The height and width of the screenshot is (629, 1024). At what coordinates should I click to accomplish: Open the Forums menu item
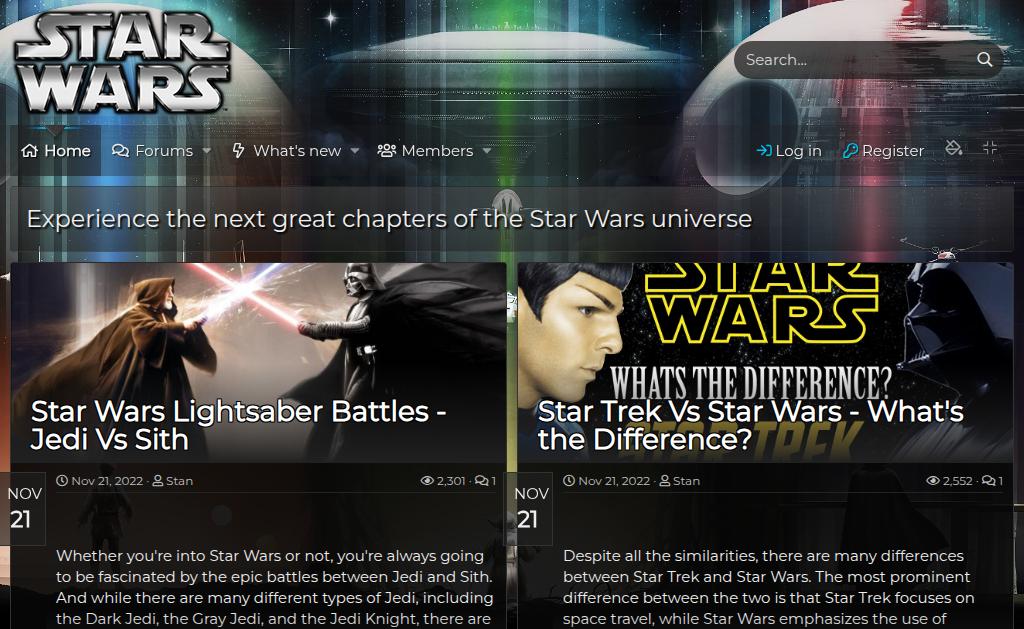[x=153, y=151]
